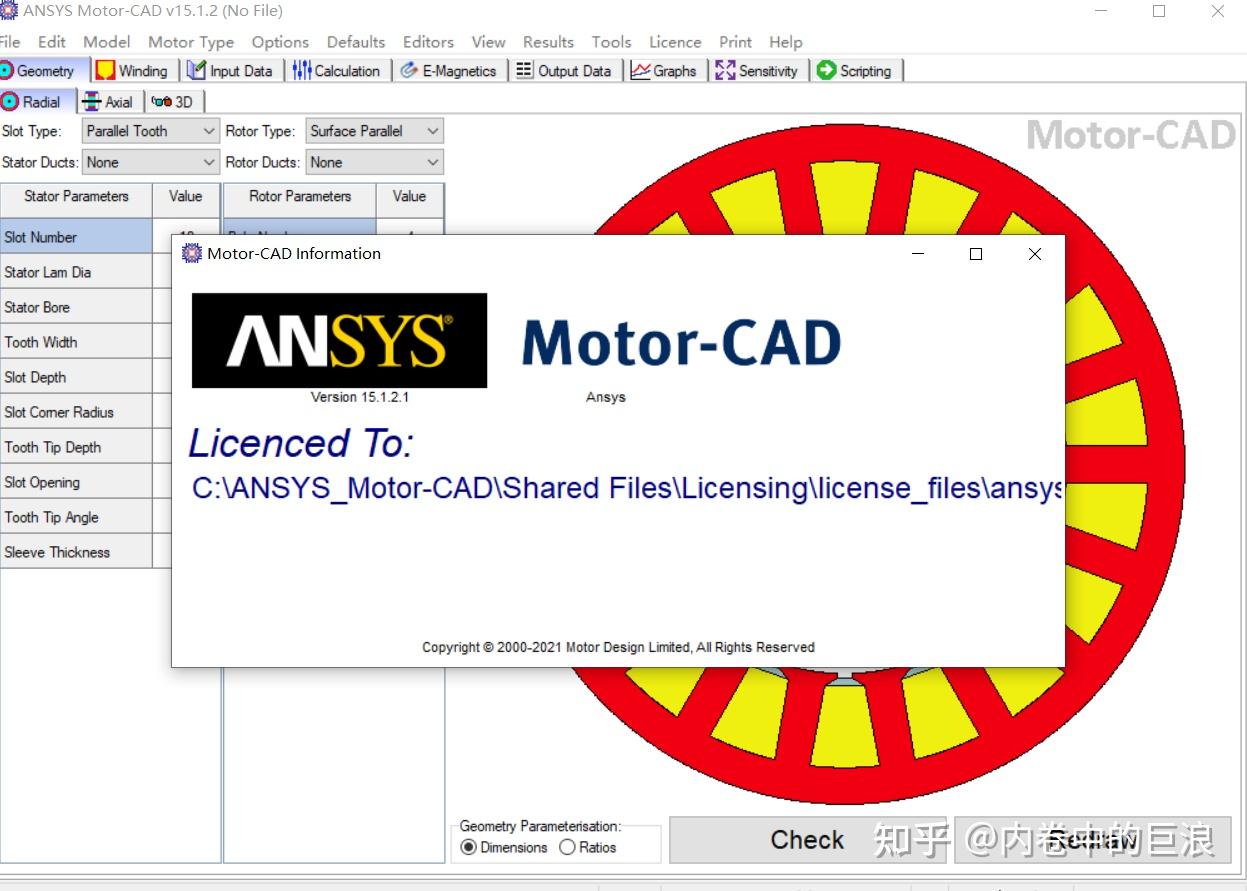1247x891 pixels.
Task: Switch to the Axial view tab
Action: click(108, 101)
